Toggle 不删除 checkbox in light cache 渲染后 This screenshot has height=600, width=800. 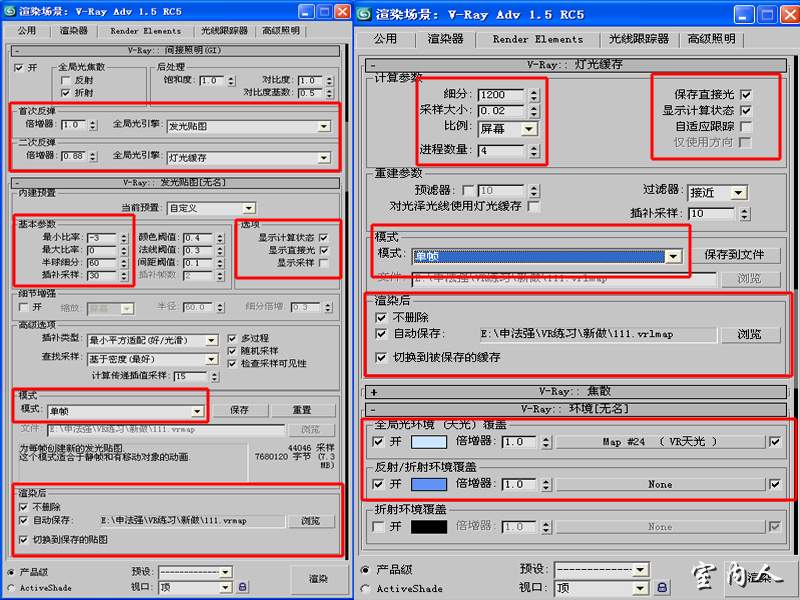381,317
